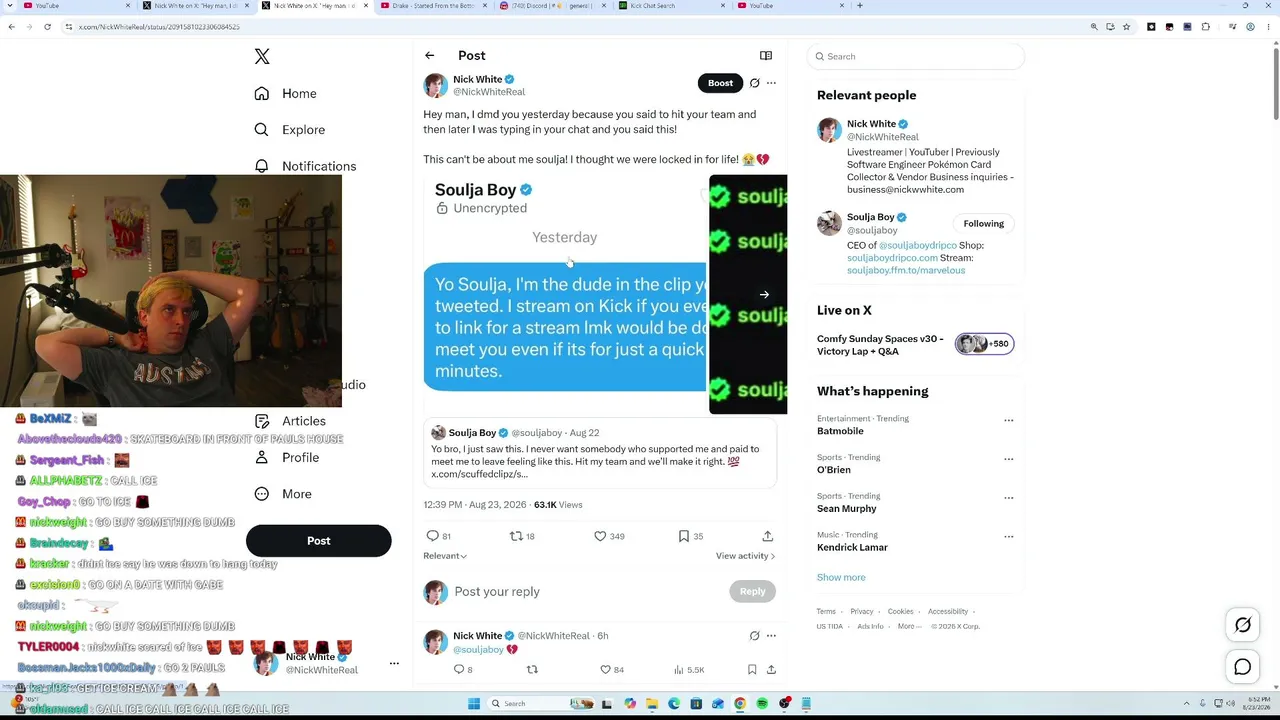
Task: Expand the Relevant replies sort dropdown
Action: pos(445,556)
